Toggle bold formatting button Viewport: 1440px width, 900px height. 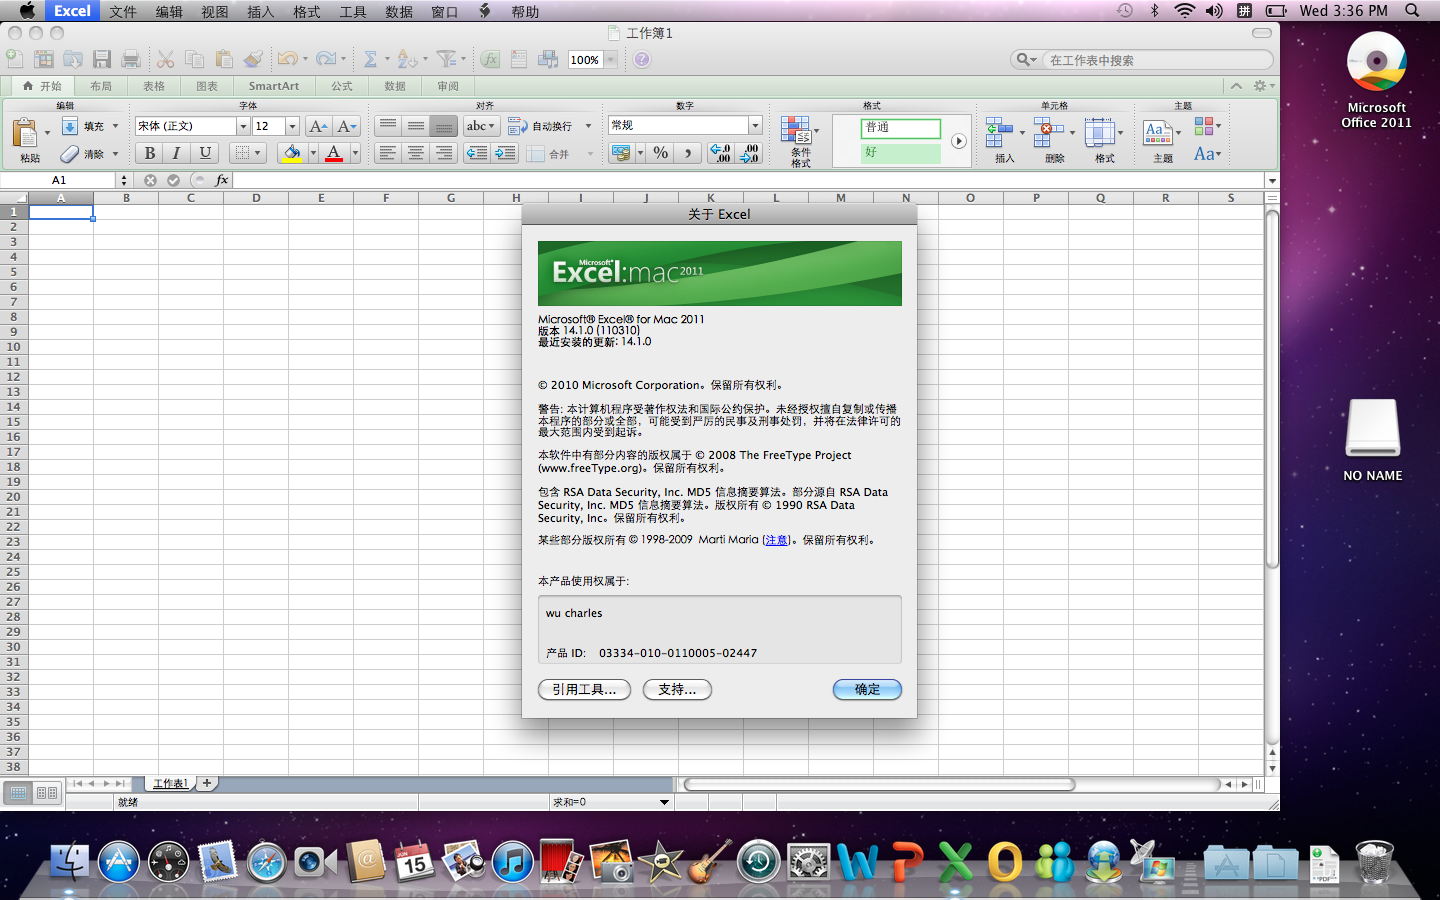click(149, 153)
